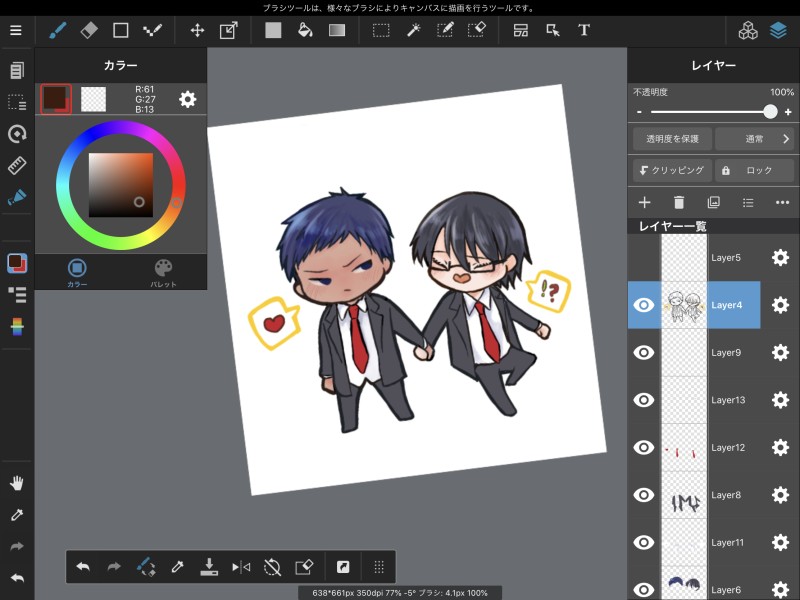Select the Move tool
Screen dimensions: 800x600
point(197,31)
